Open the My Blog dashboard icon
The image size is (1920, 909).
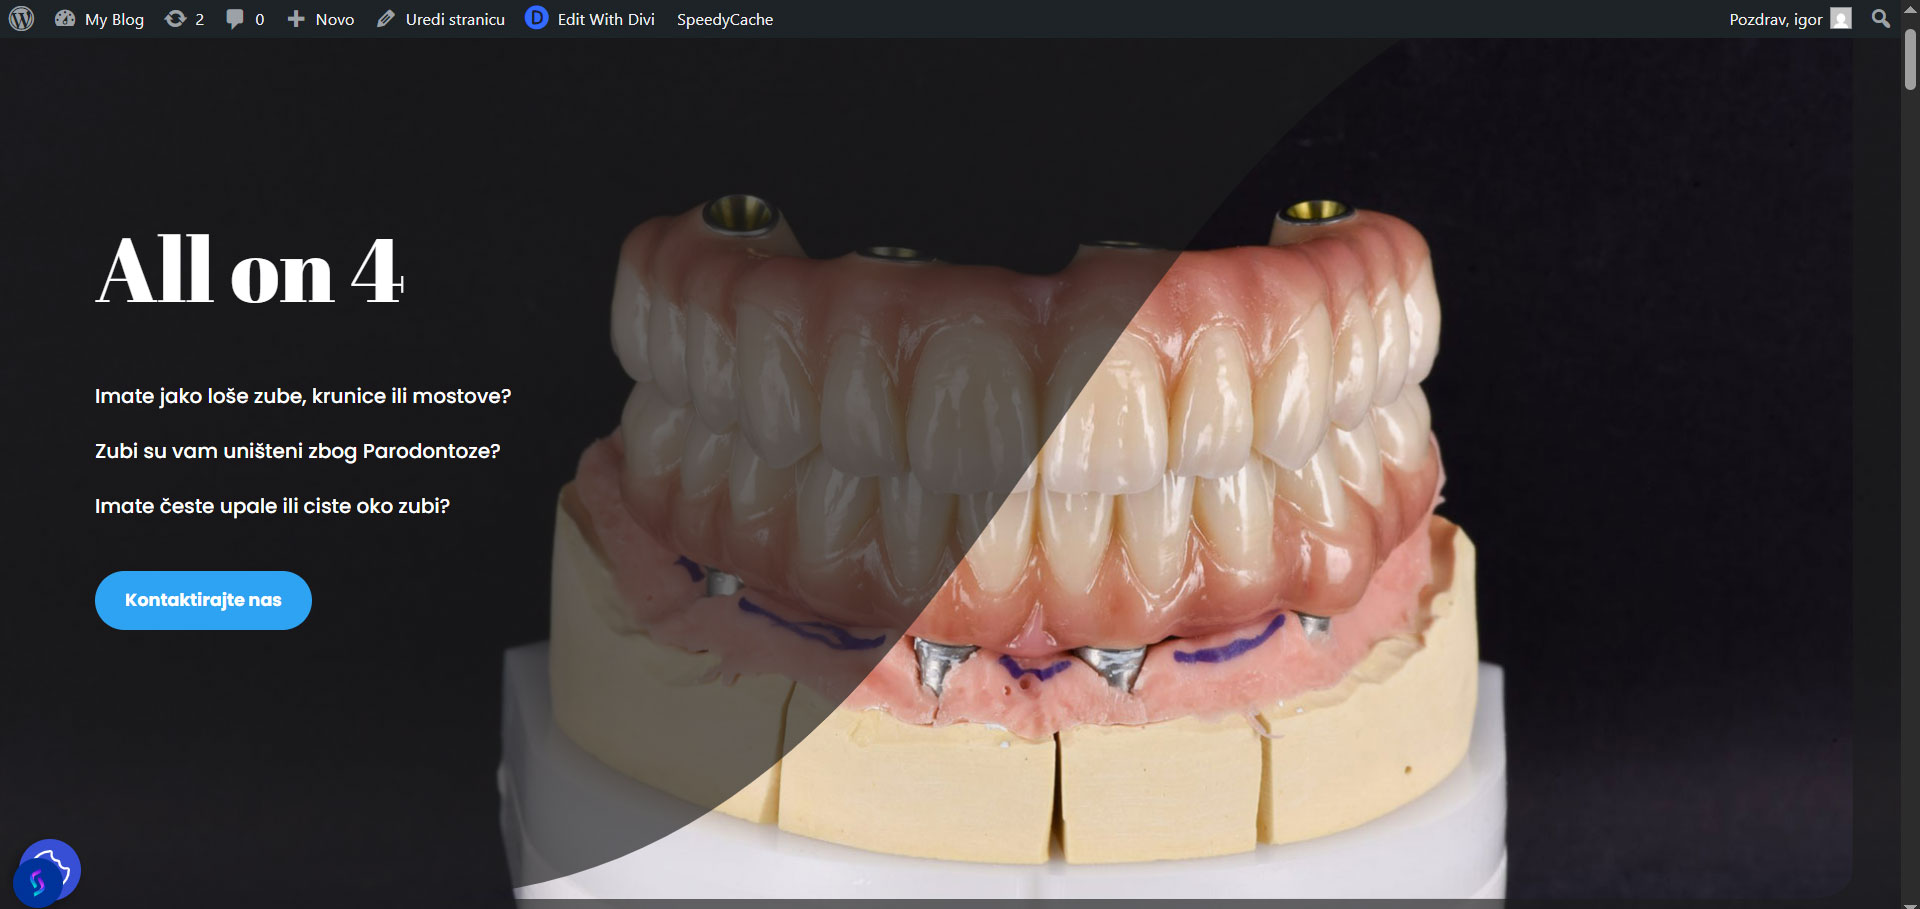click(x=65, y=19)
